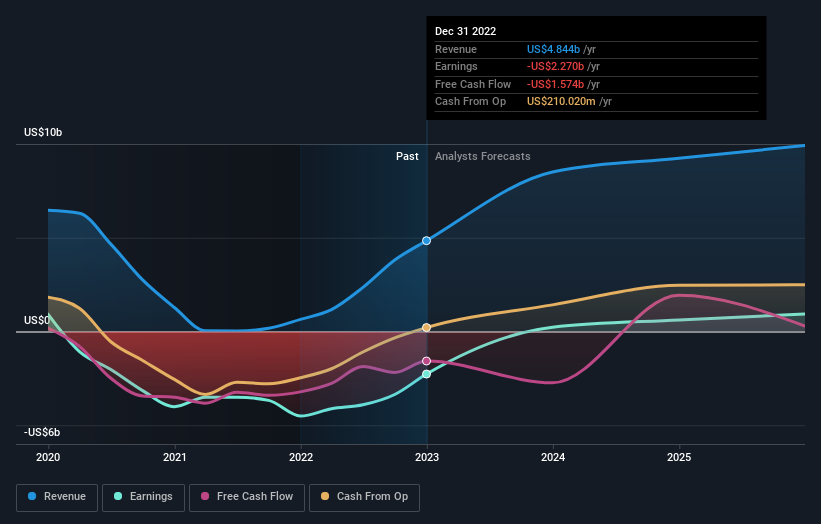Click the US$0 y-axis label
Screen dimensions: 821x524
coord(37,320)
